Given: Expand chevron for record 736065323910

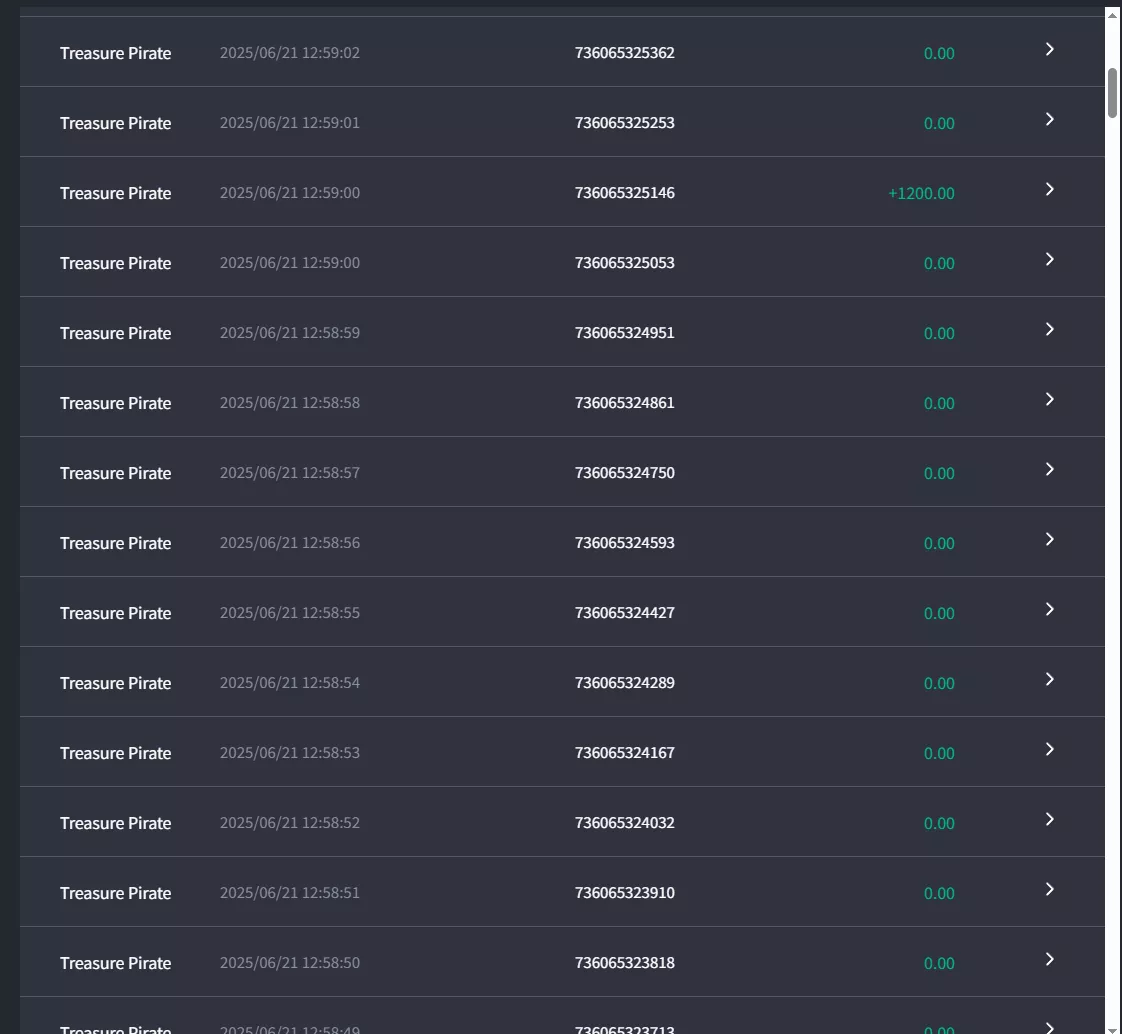Looking at the screenshot, I should (1050, 889).
